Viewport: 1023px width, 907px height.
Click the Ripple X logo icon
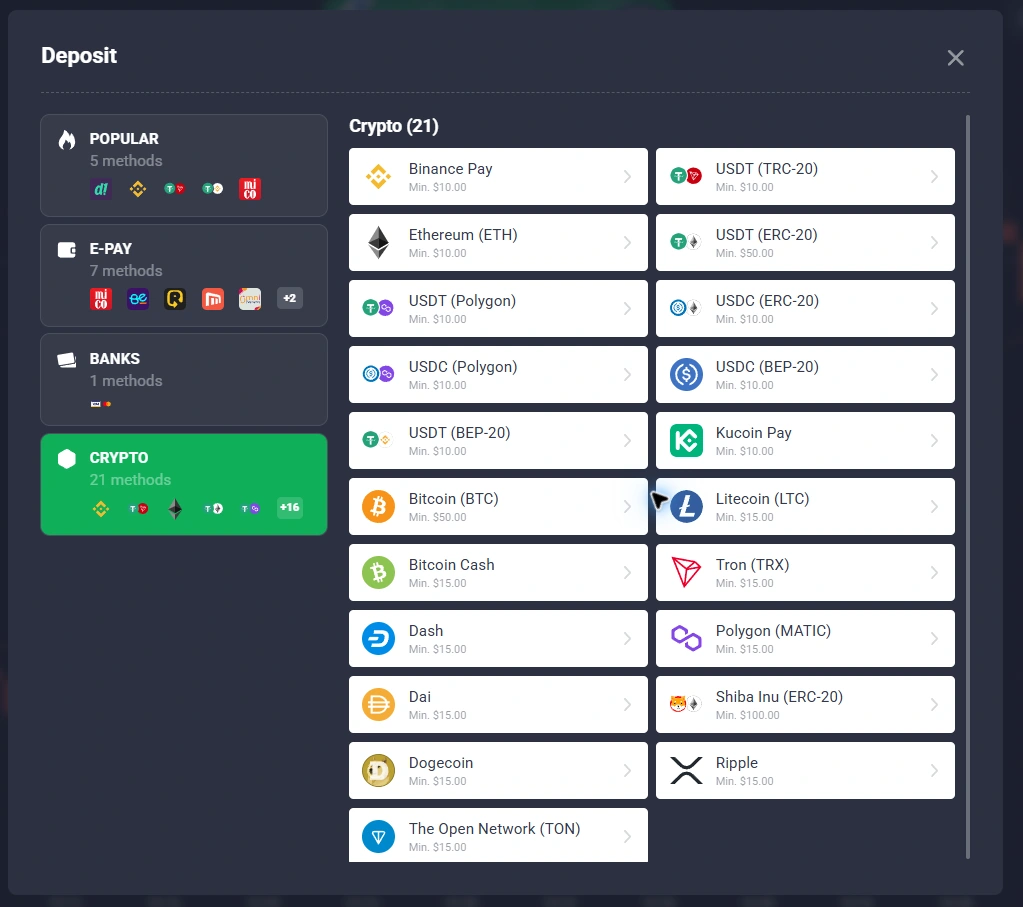(x=686, y=771)
